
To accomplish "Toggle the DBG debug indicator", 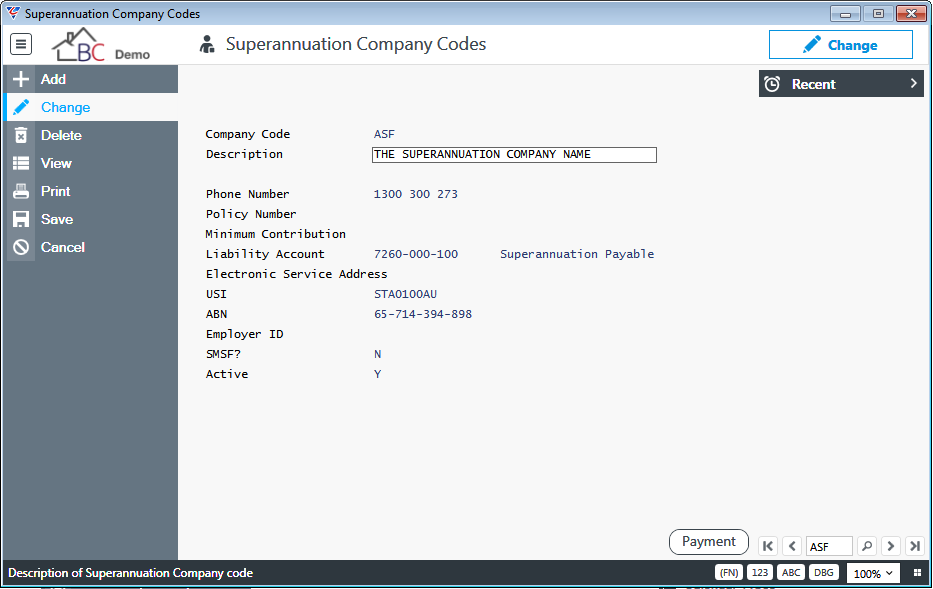I will [824, 572].
